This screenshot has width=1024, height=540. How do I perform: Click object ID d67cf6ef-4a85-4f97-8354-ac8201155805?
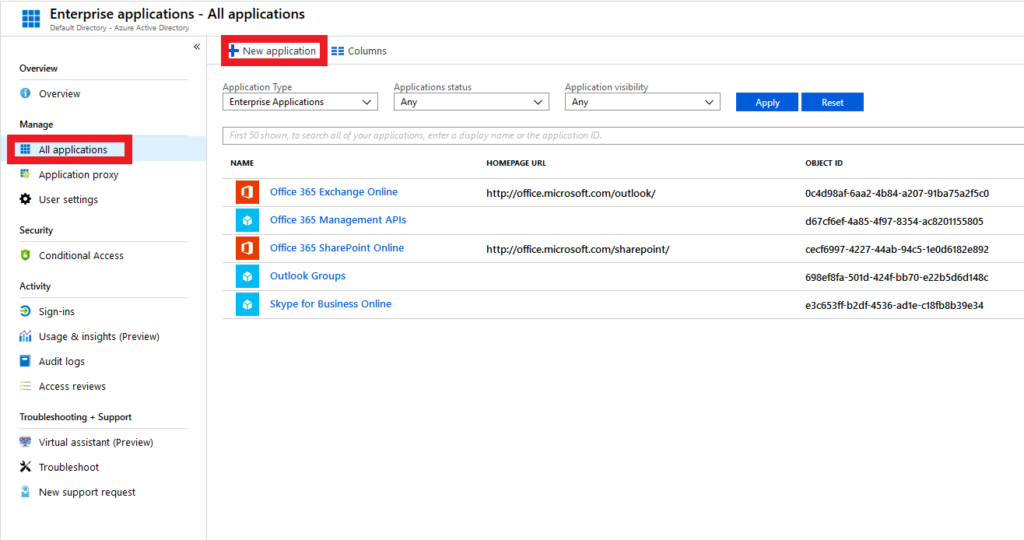click(894, 221)
